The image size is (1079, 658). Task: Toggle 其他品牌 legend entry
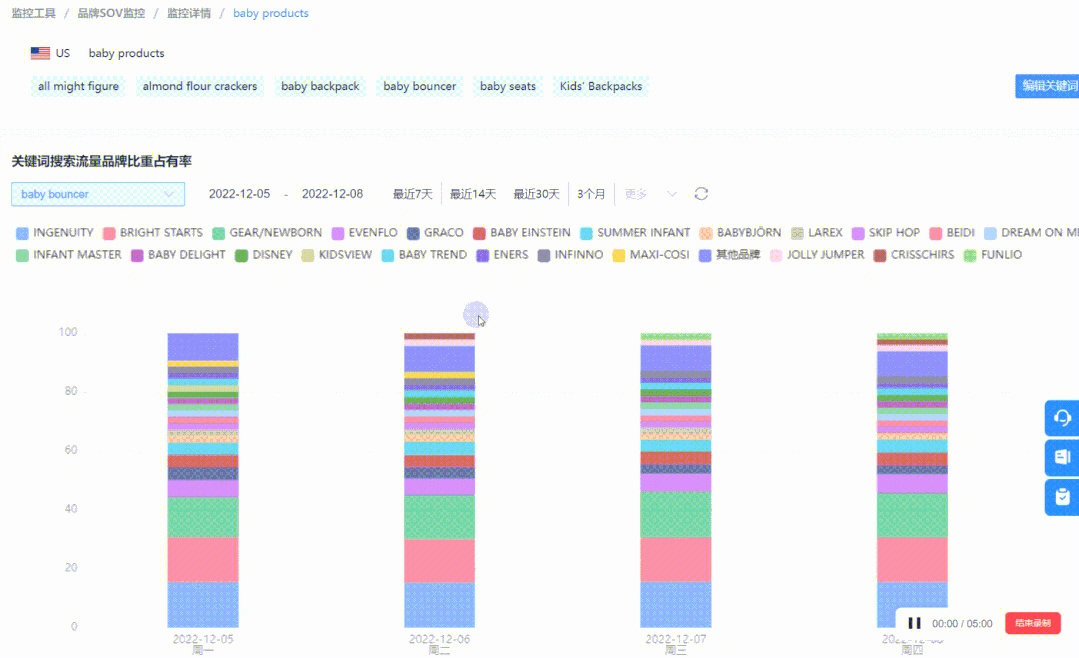(729, 255)
